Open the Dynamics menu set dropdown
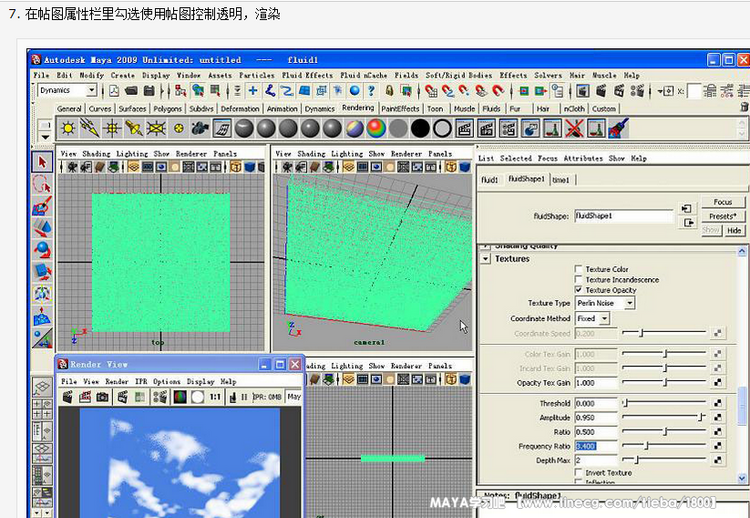This screenshot has height=518, width=750. (x=67, y=90)
